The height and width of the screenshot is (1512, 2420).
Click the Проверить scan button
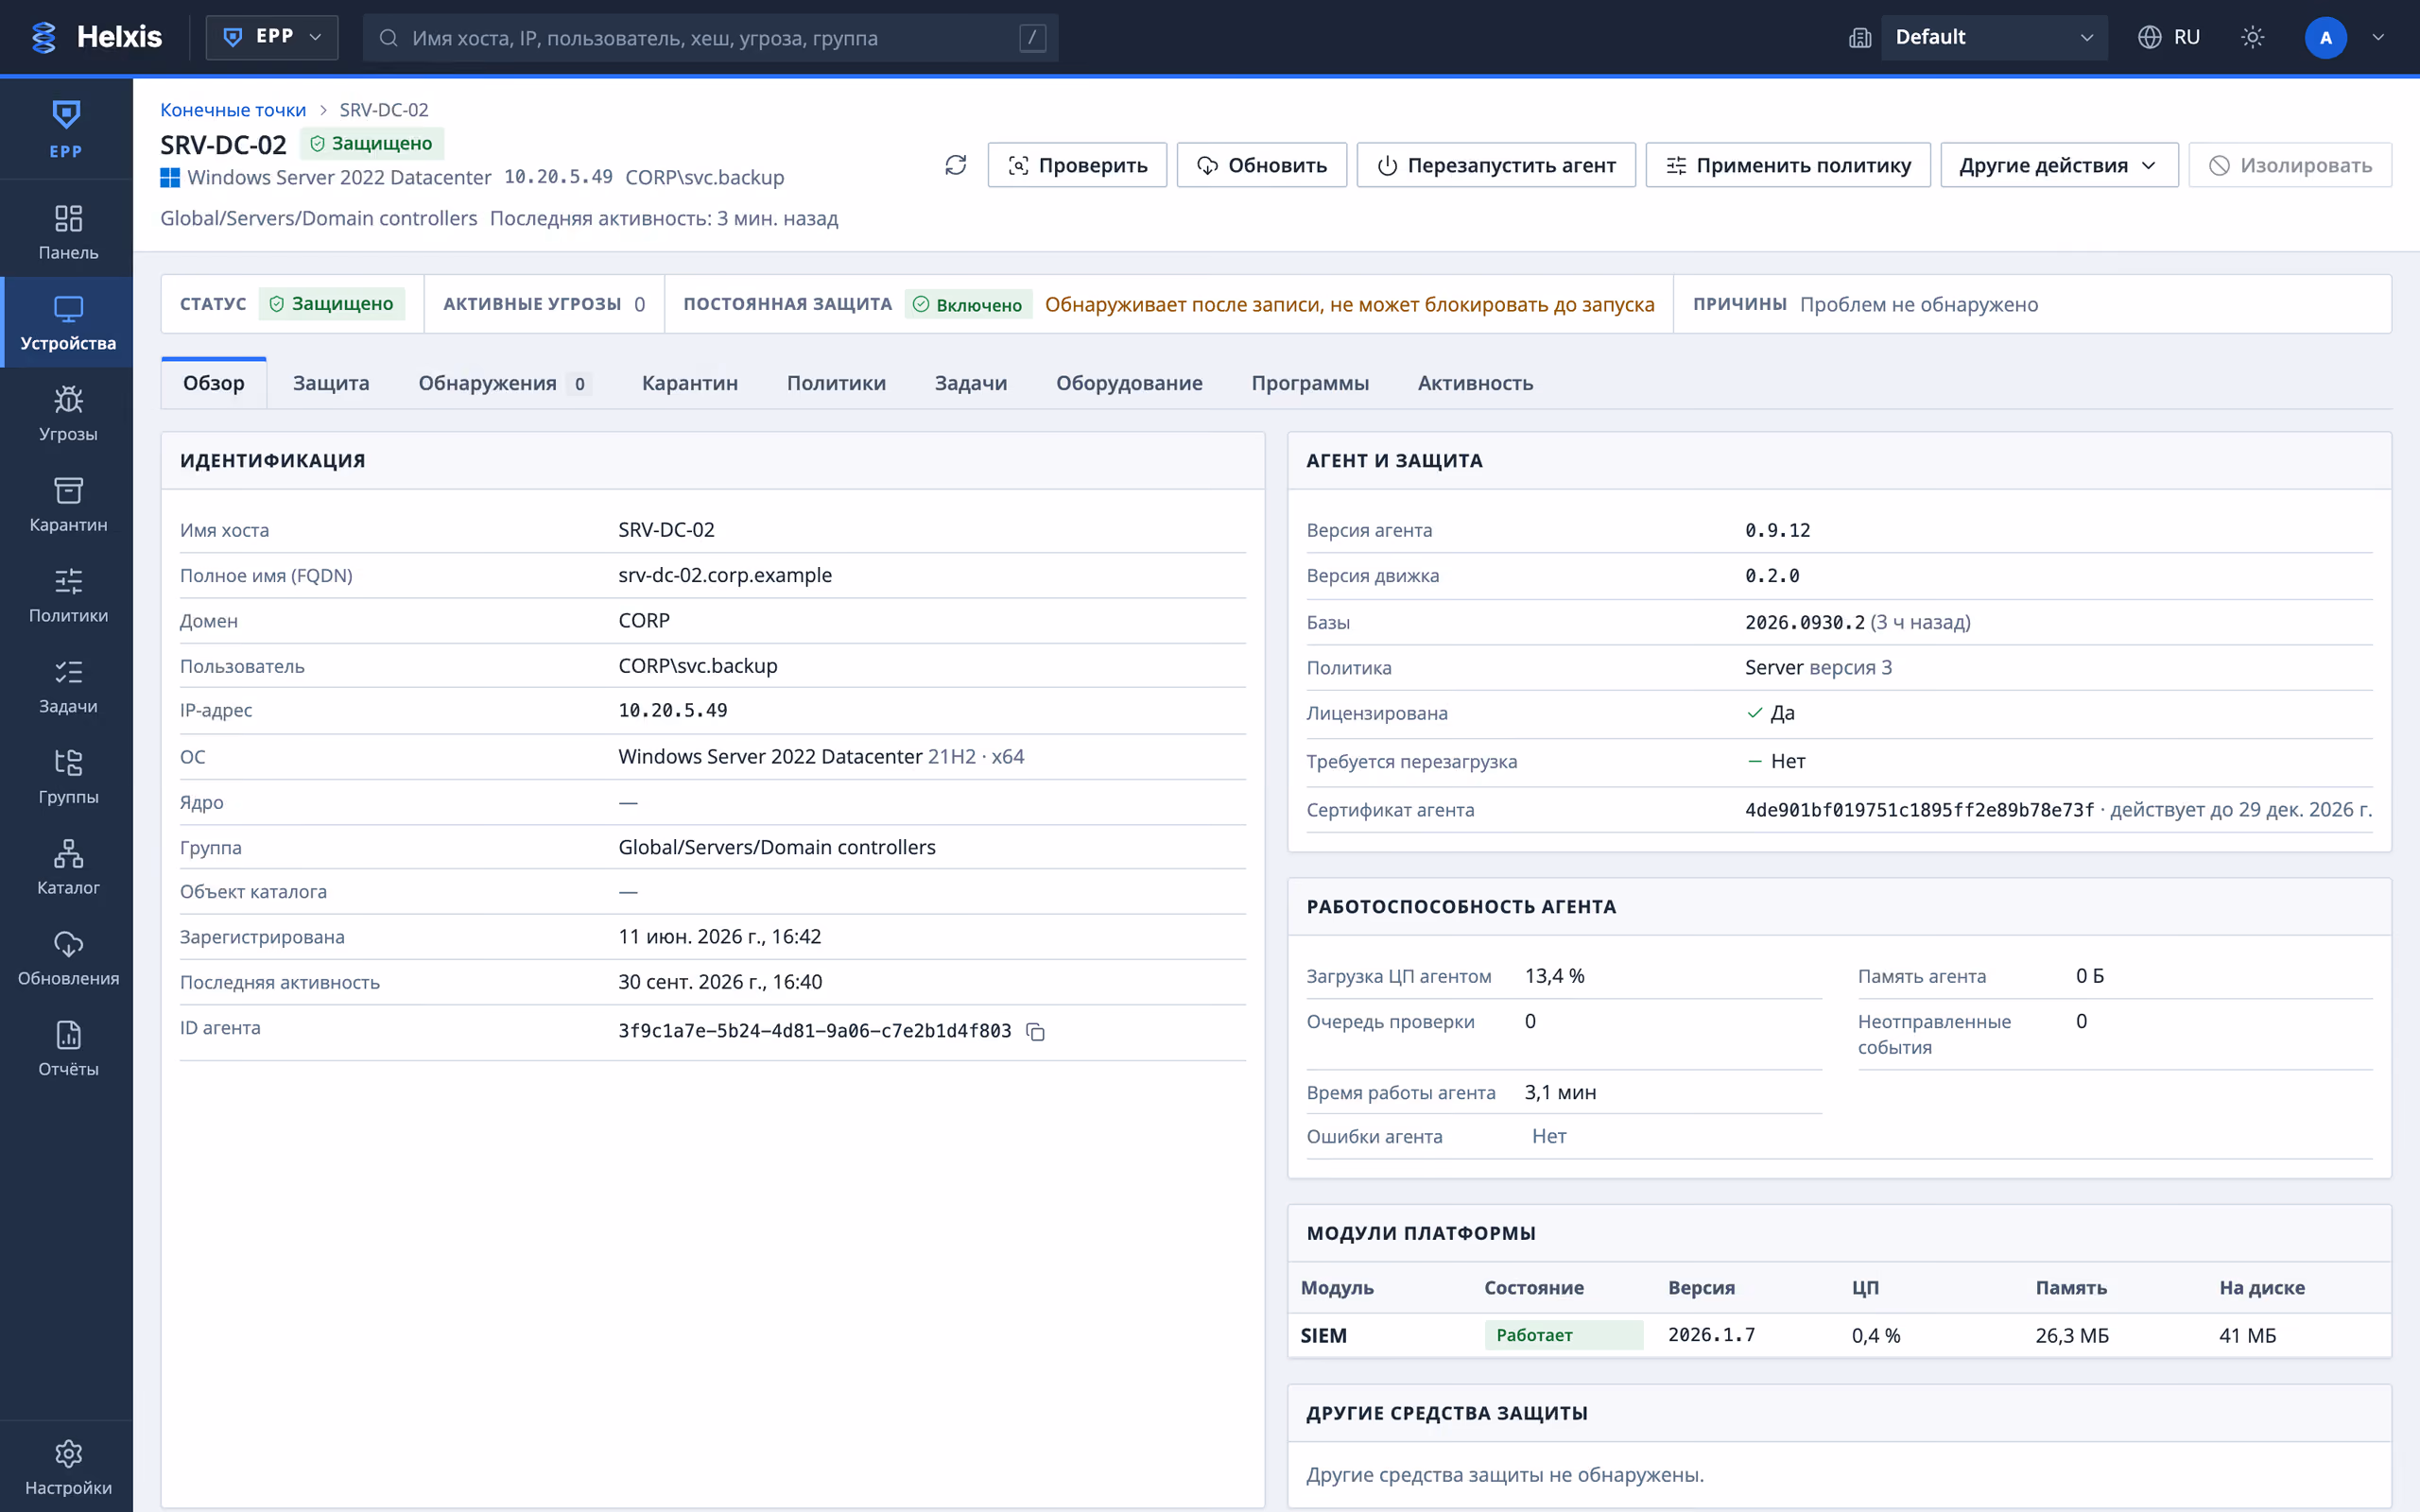coord(1077,165)
